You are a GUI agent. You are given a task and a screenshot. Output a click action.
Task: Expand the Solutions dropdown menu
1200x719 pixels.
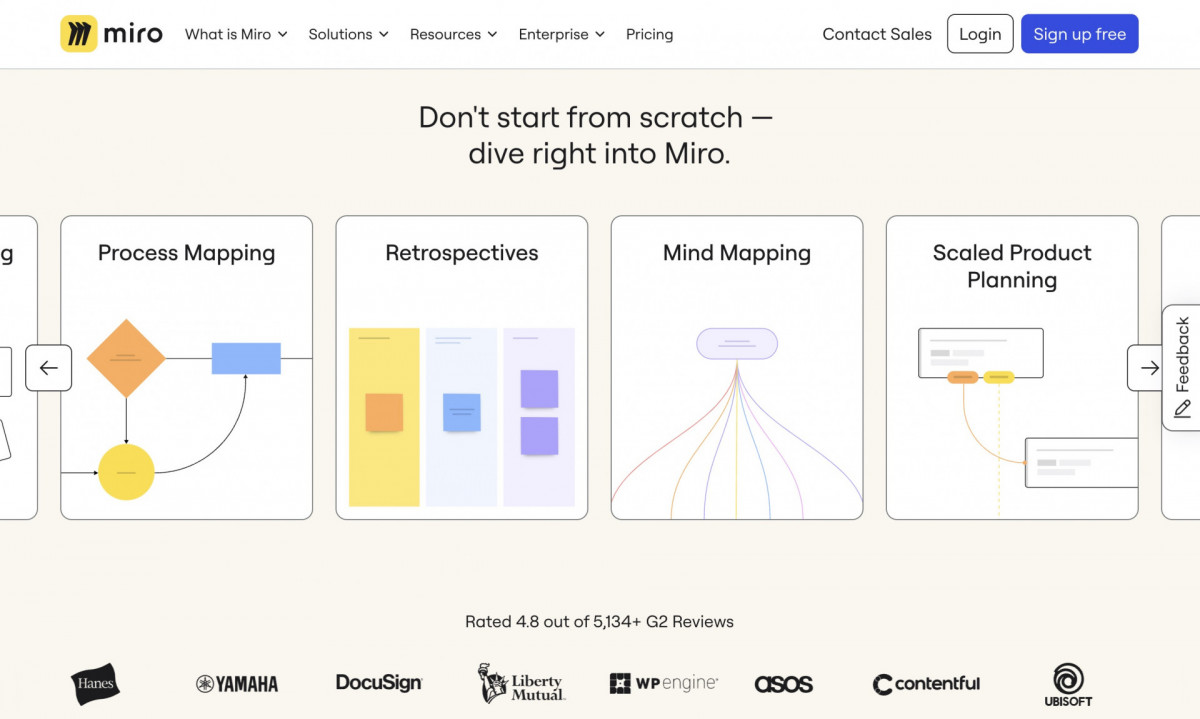(x=348, y=33)
